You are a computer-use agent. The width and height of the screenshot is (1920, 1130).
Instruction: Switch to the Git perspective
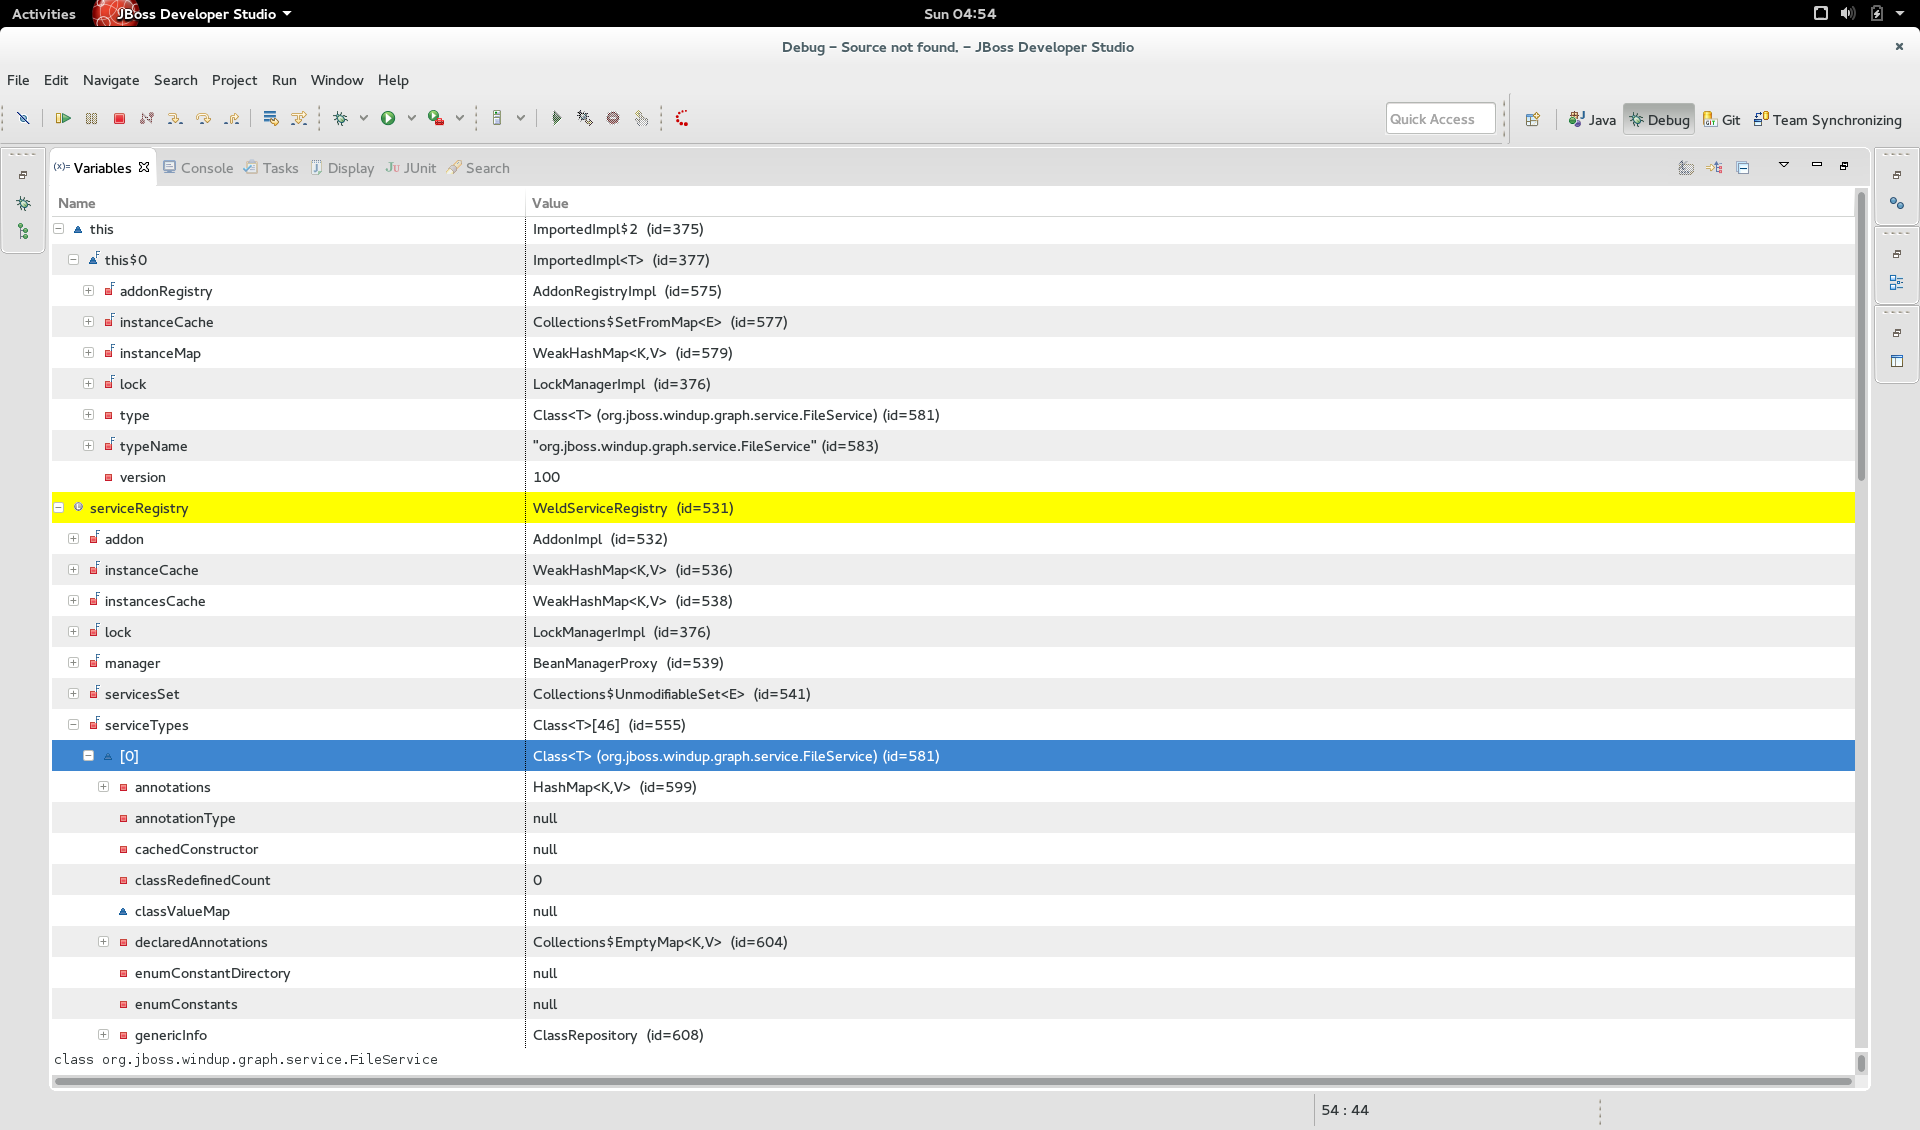(x=1721, y=119)
